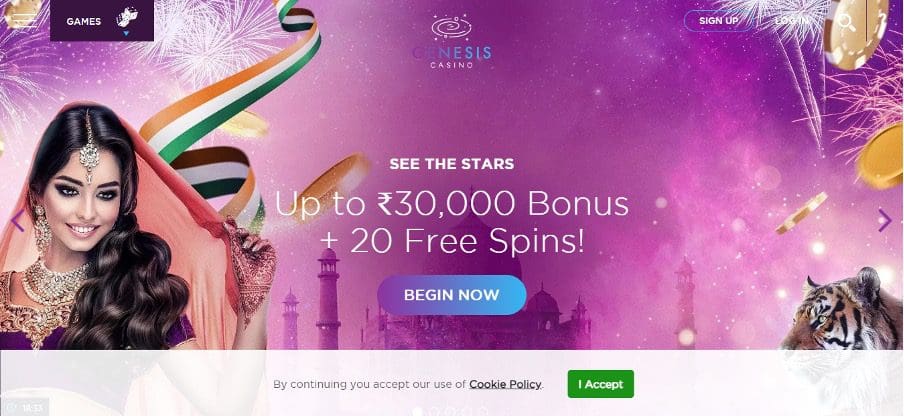This screenshot has height=416, width=904.
Task: Advance to next slide with right arrow
Action: pos(885,220)
